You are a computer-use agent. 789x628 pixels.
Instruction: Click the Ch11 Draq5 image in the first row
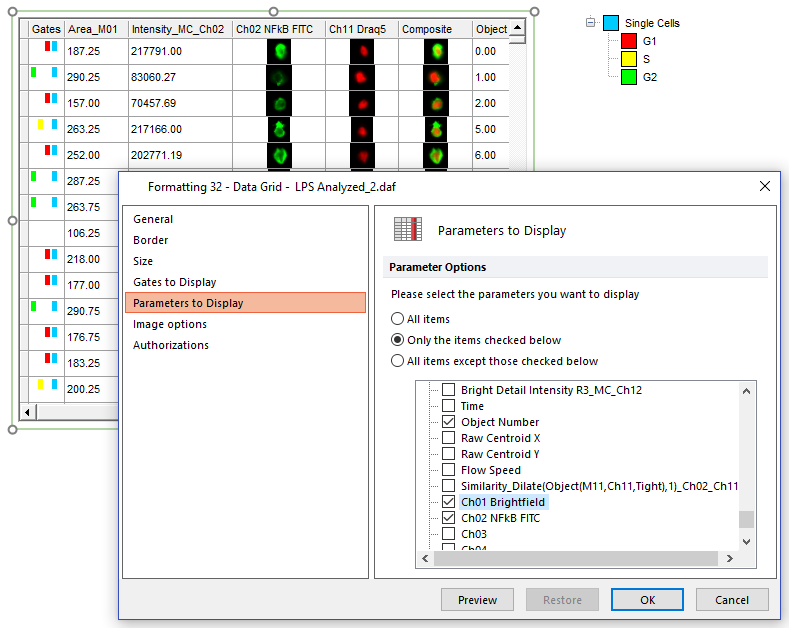click(361, 51)
